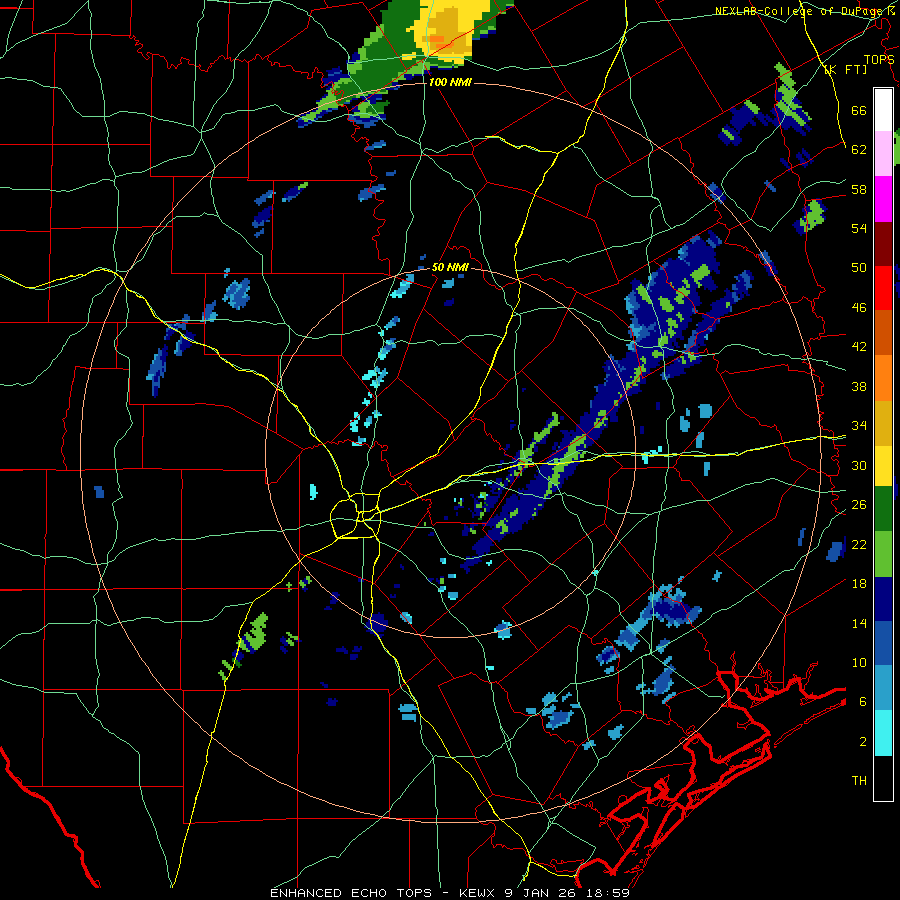Pick the cyan legend swatch
The width and height of the screenshot is (900, 900).
click(883, 733)
